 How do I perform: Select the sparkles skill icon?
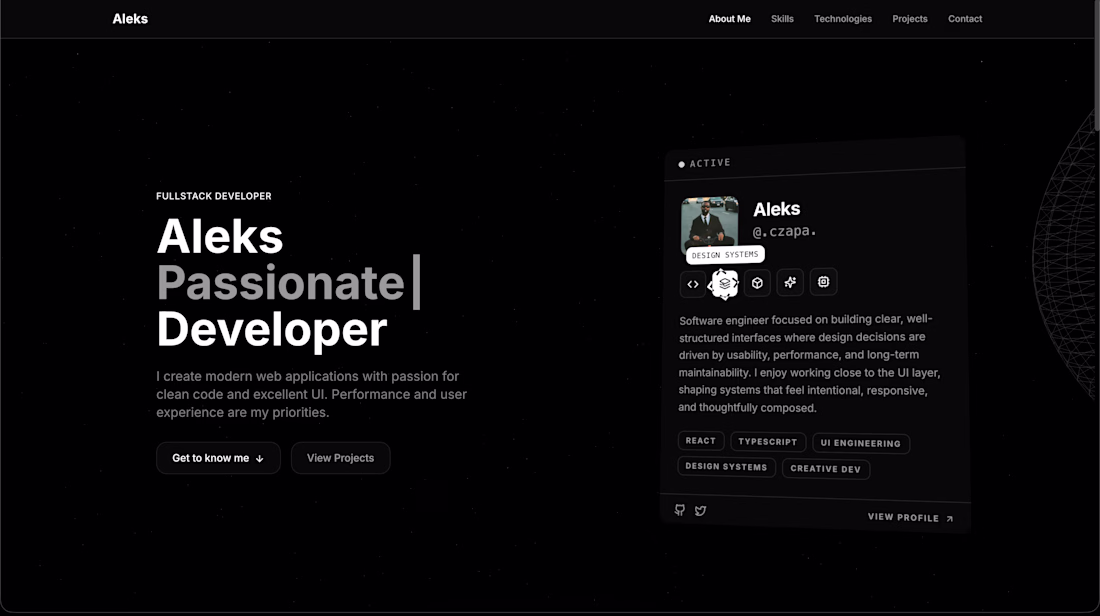pyautogui.click(x=790, y=282)
